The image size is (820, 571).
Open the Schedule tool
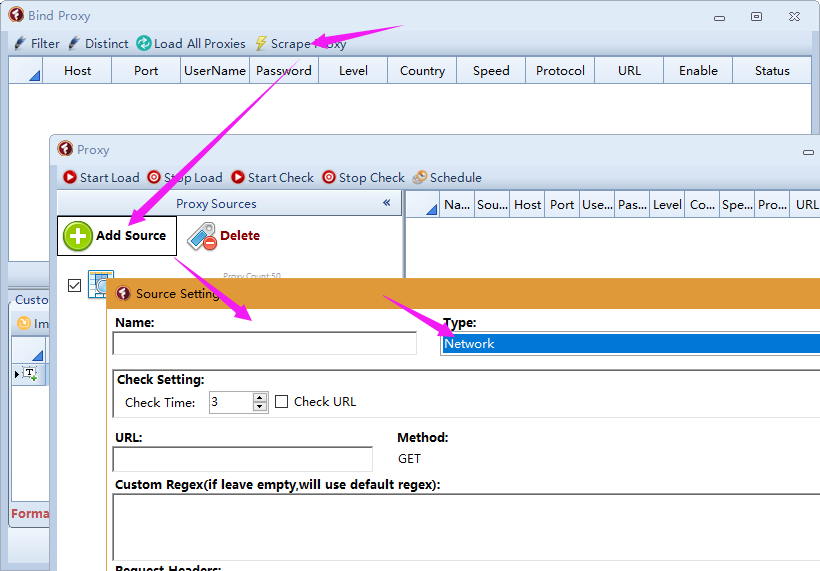tap(447, 178)
